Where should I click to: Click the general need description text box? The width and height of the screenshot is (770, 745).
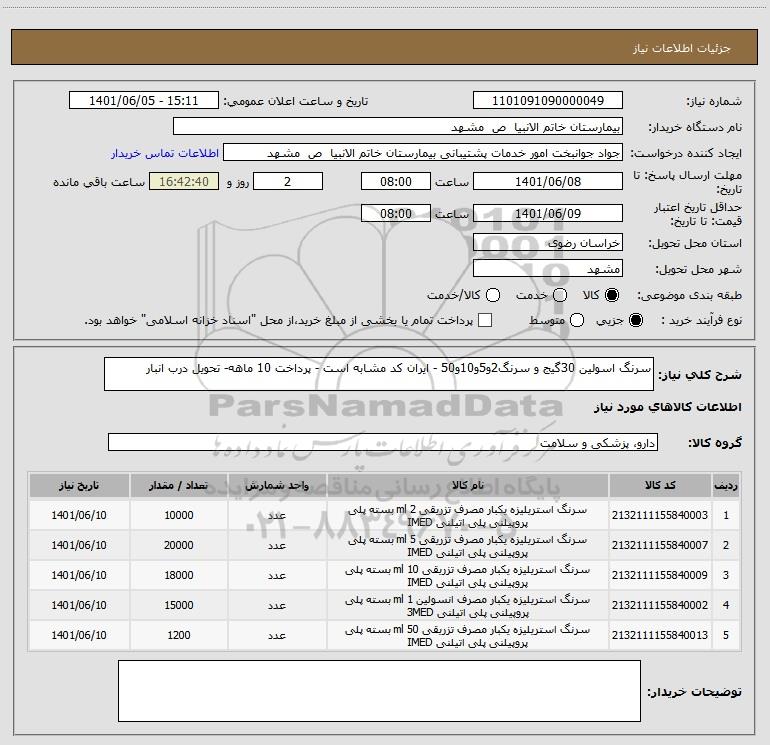point(379,374)
